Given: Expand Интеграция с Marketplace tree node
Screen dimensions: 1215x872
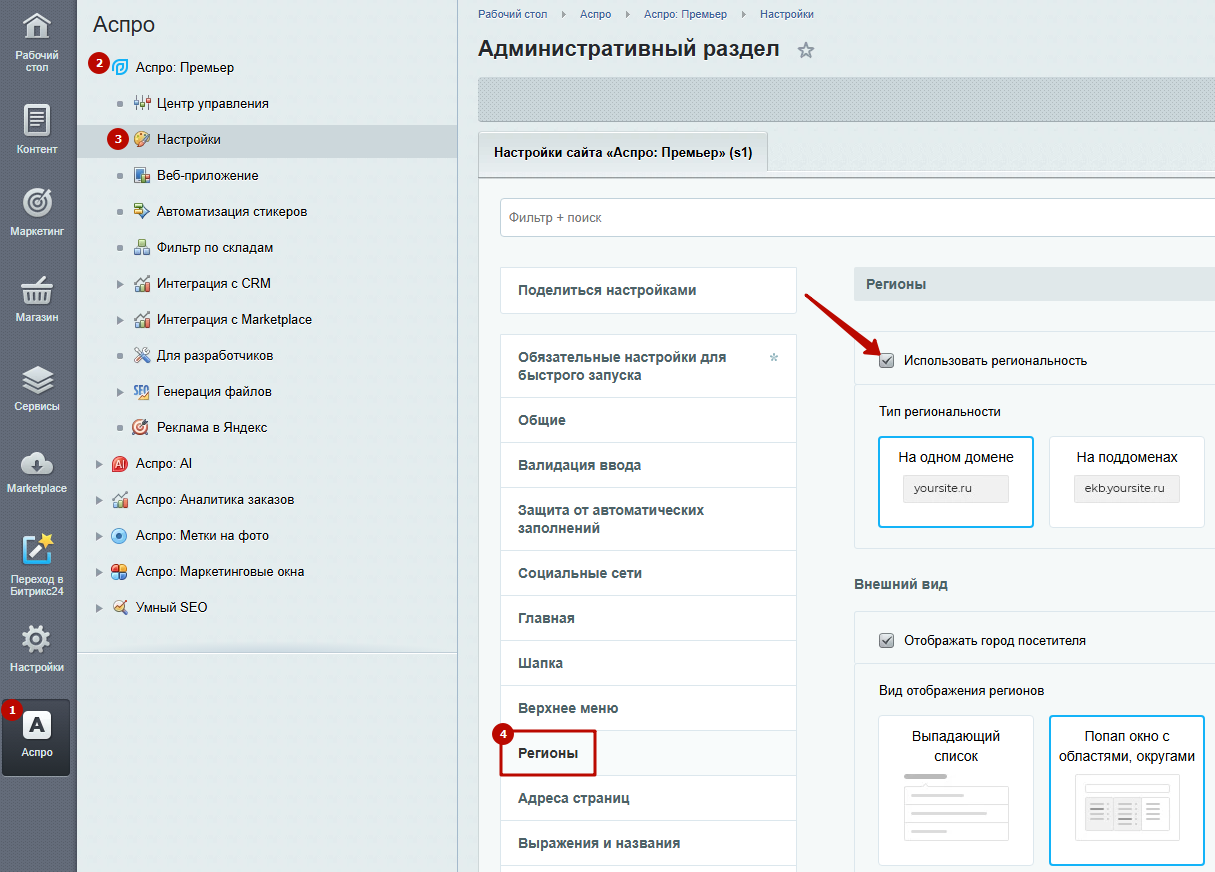Looking at the screenshot, I should point(120,320).
